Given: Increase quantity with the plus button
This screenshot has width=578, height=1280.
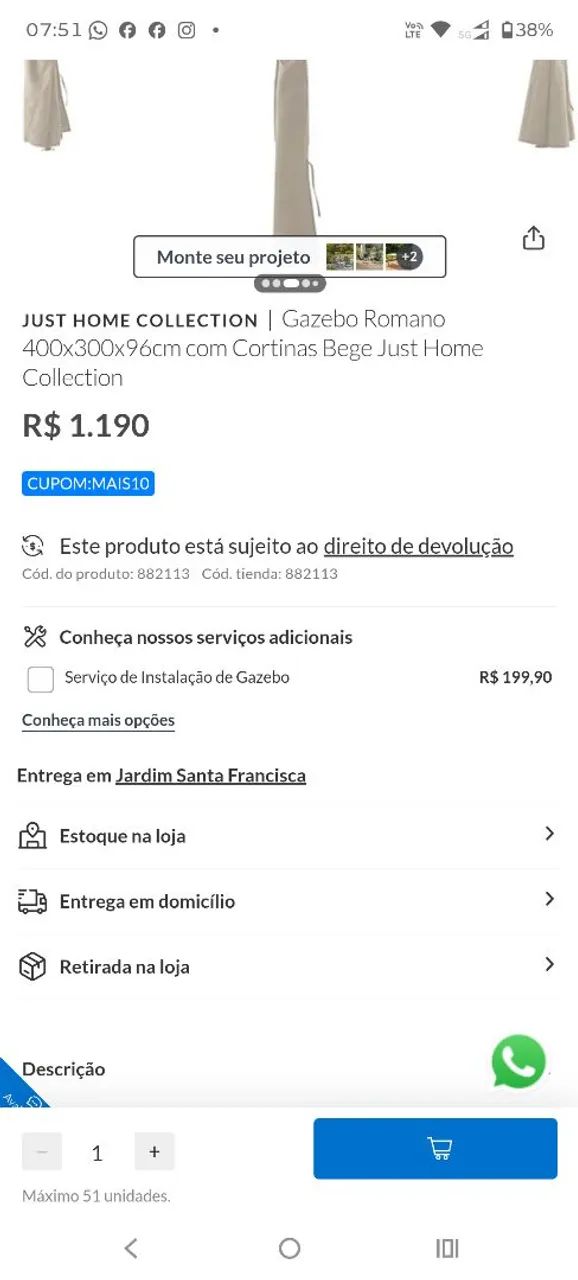Looking at the screenshot, I should point(154,1152).
